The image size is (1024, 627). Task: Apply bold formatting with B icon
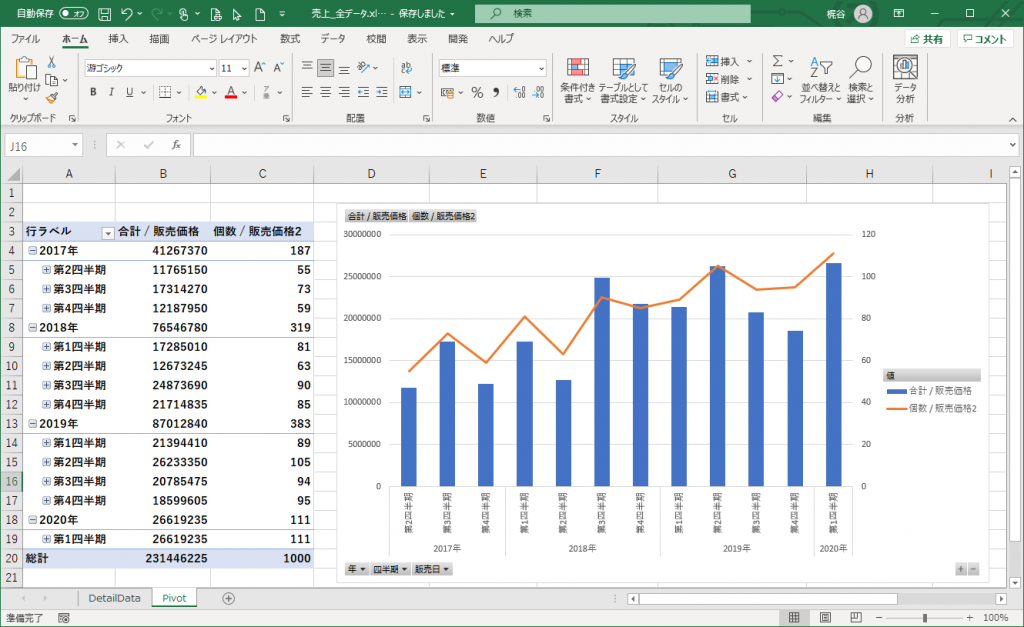tap(93, 92)
